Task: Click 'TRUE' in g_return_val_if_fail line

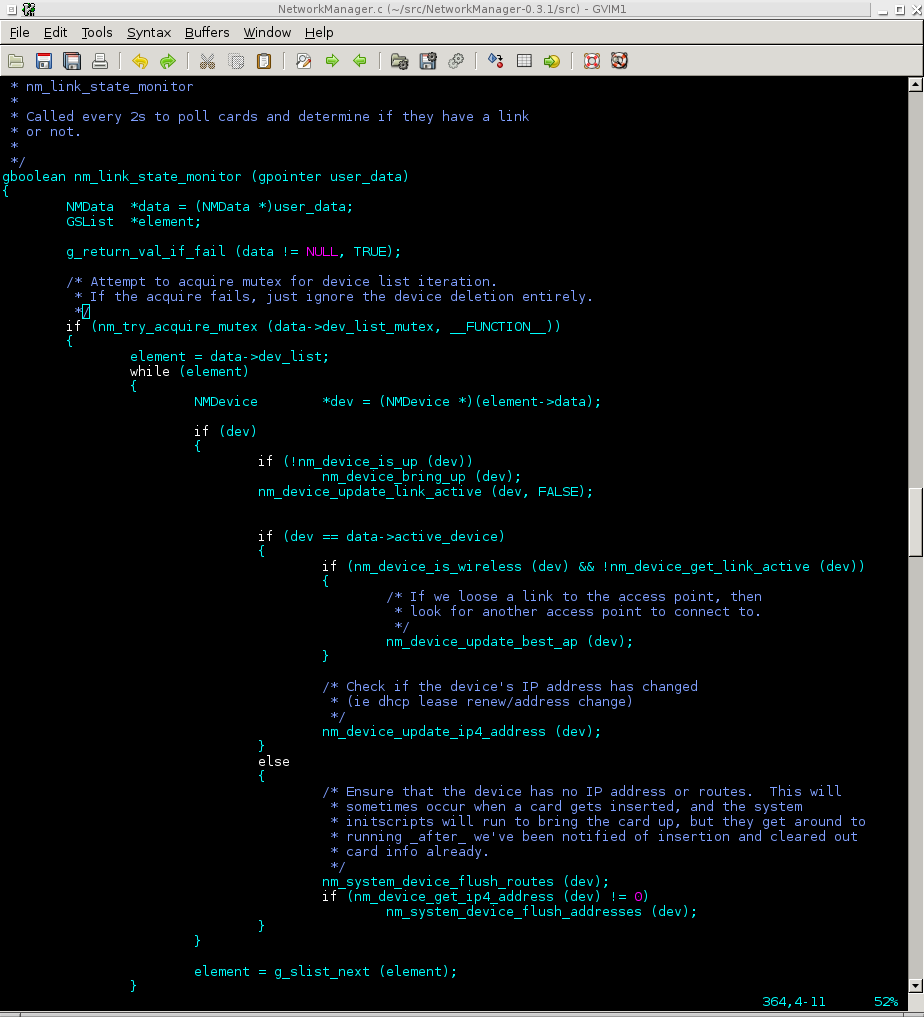Action: pos(370,252)
